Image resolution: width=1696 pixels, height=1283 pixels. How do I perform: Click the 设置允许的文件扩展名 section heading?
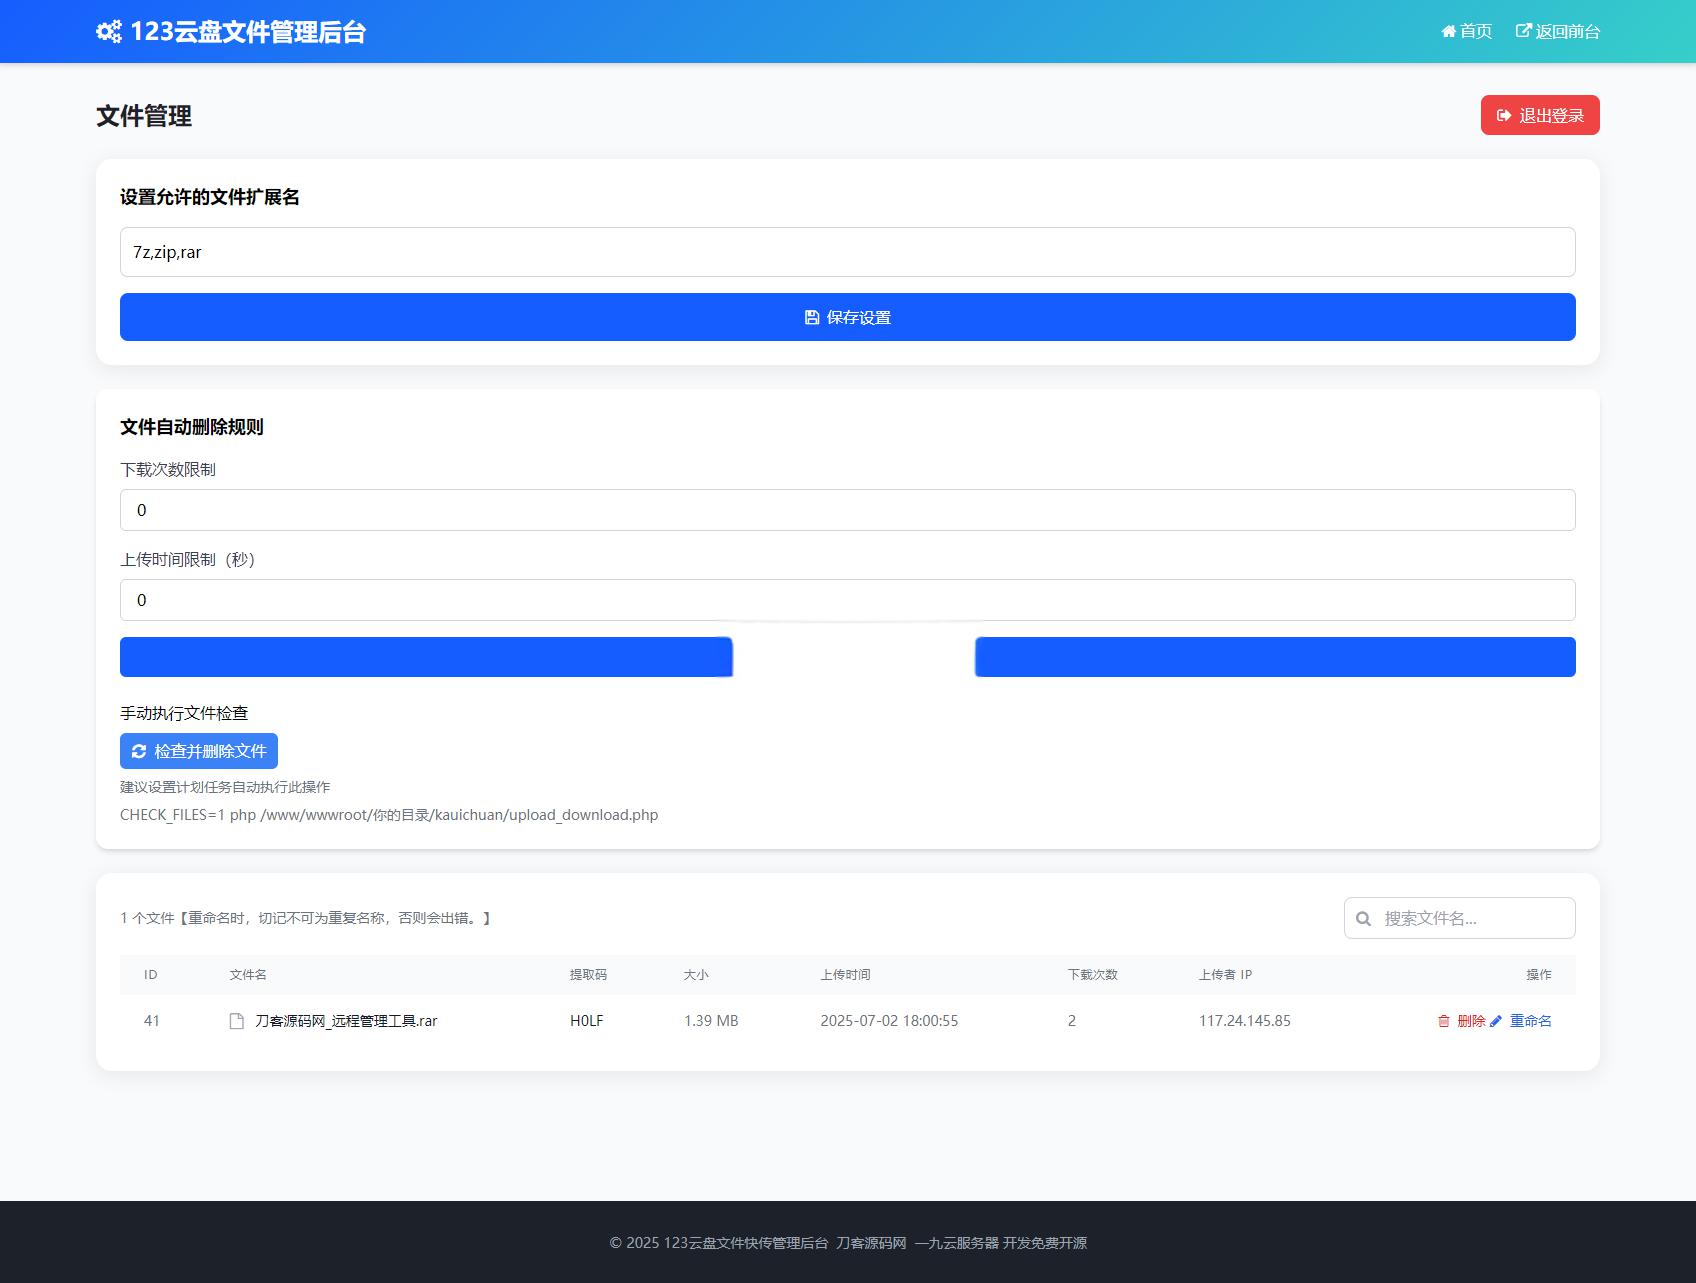pos(210,197)
